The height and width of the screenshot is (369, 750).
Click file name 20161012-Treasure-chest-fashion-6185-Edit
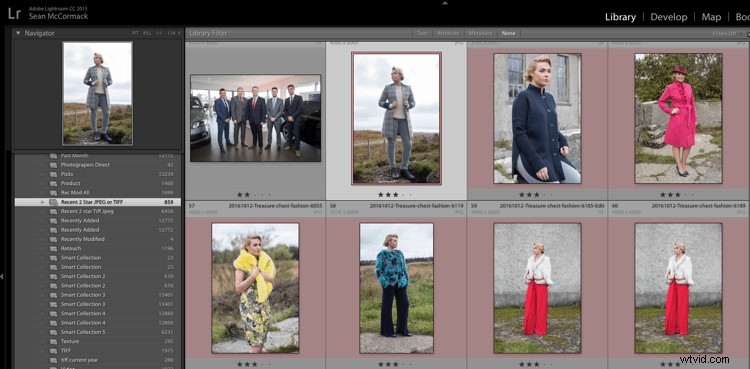(x=552, y=206)
